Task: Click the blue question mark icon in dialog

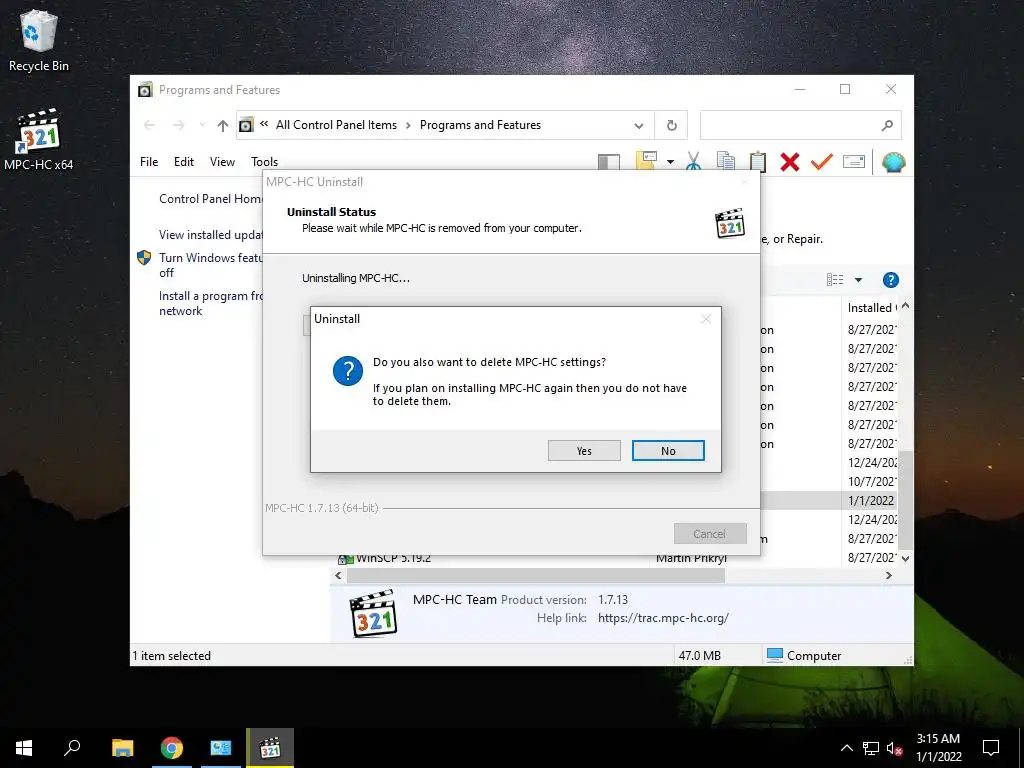Action: coord(347,371)
